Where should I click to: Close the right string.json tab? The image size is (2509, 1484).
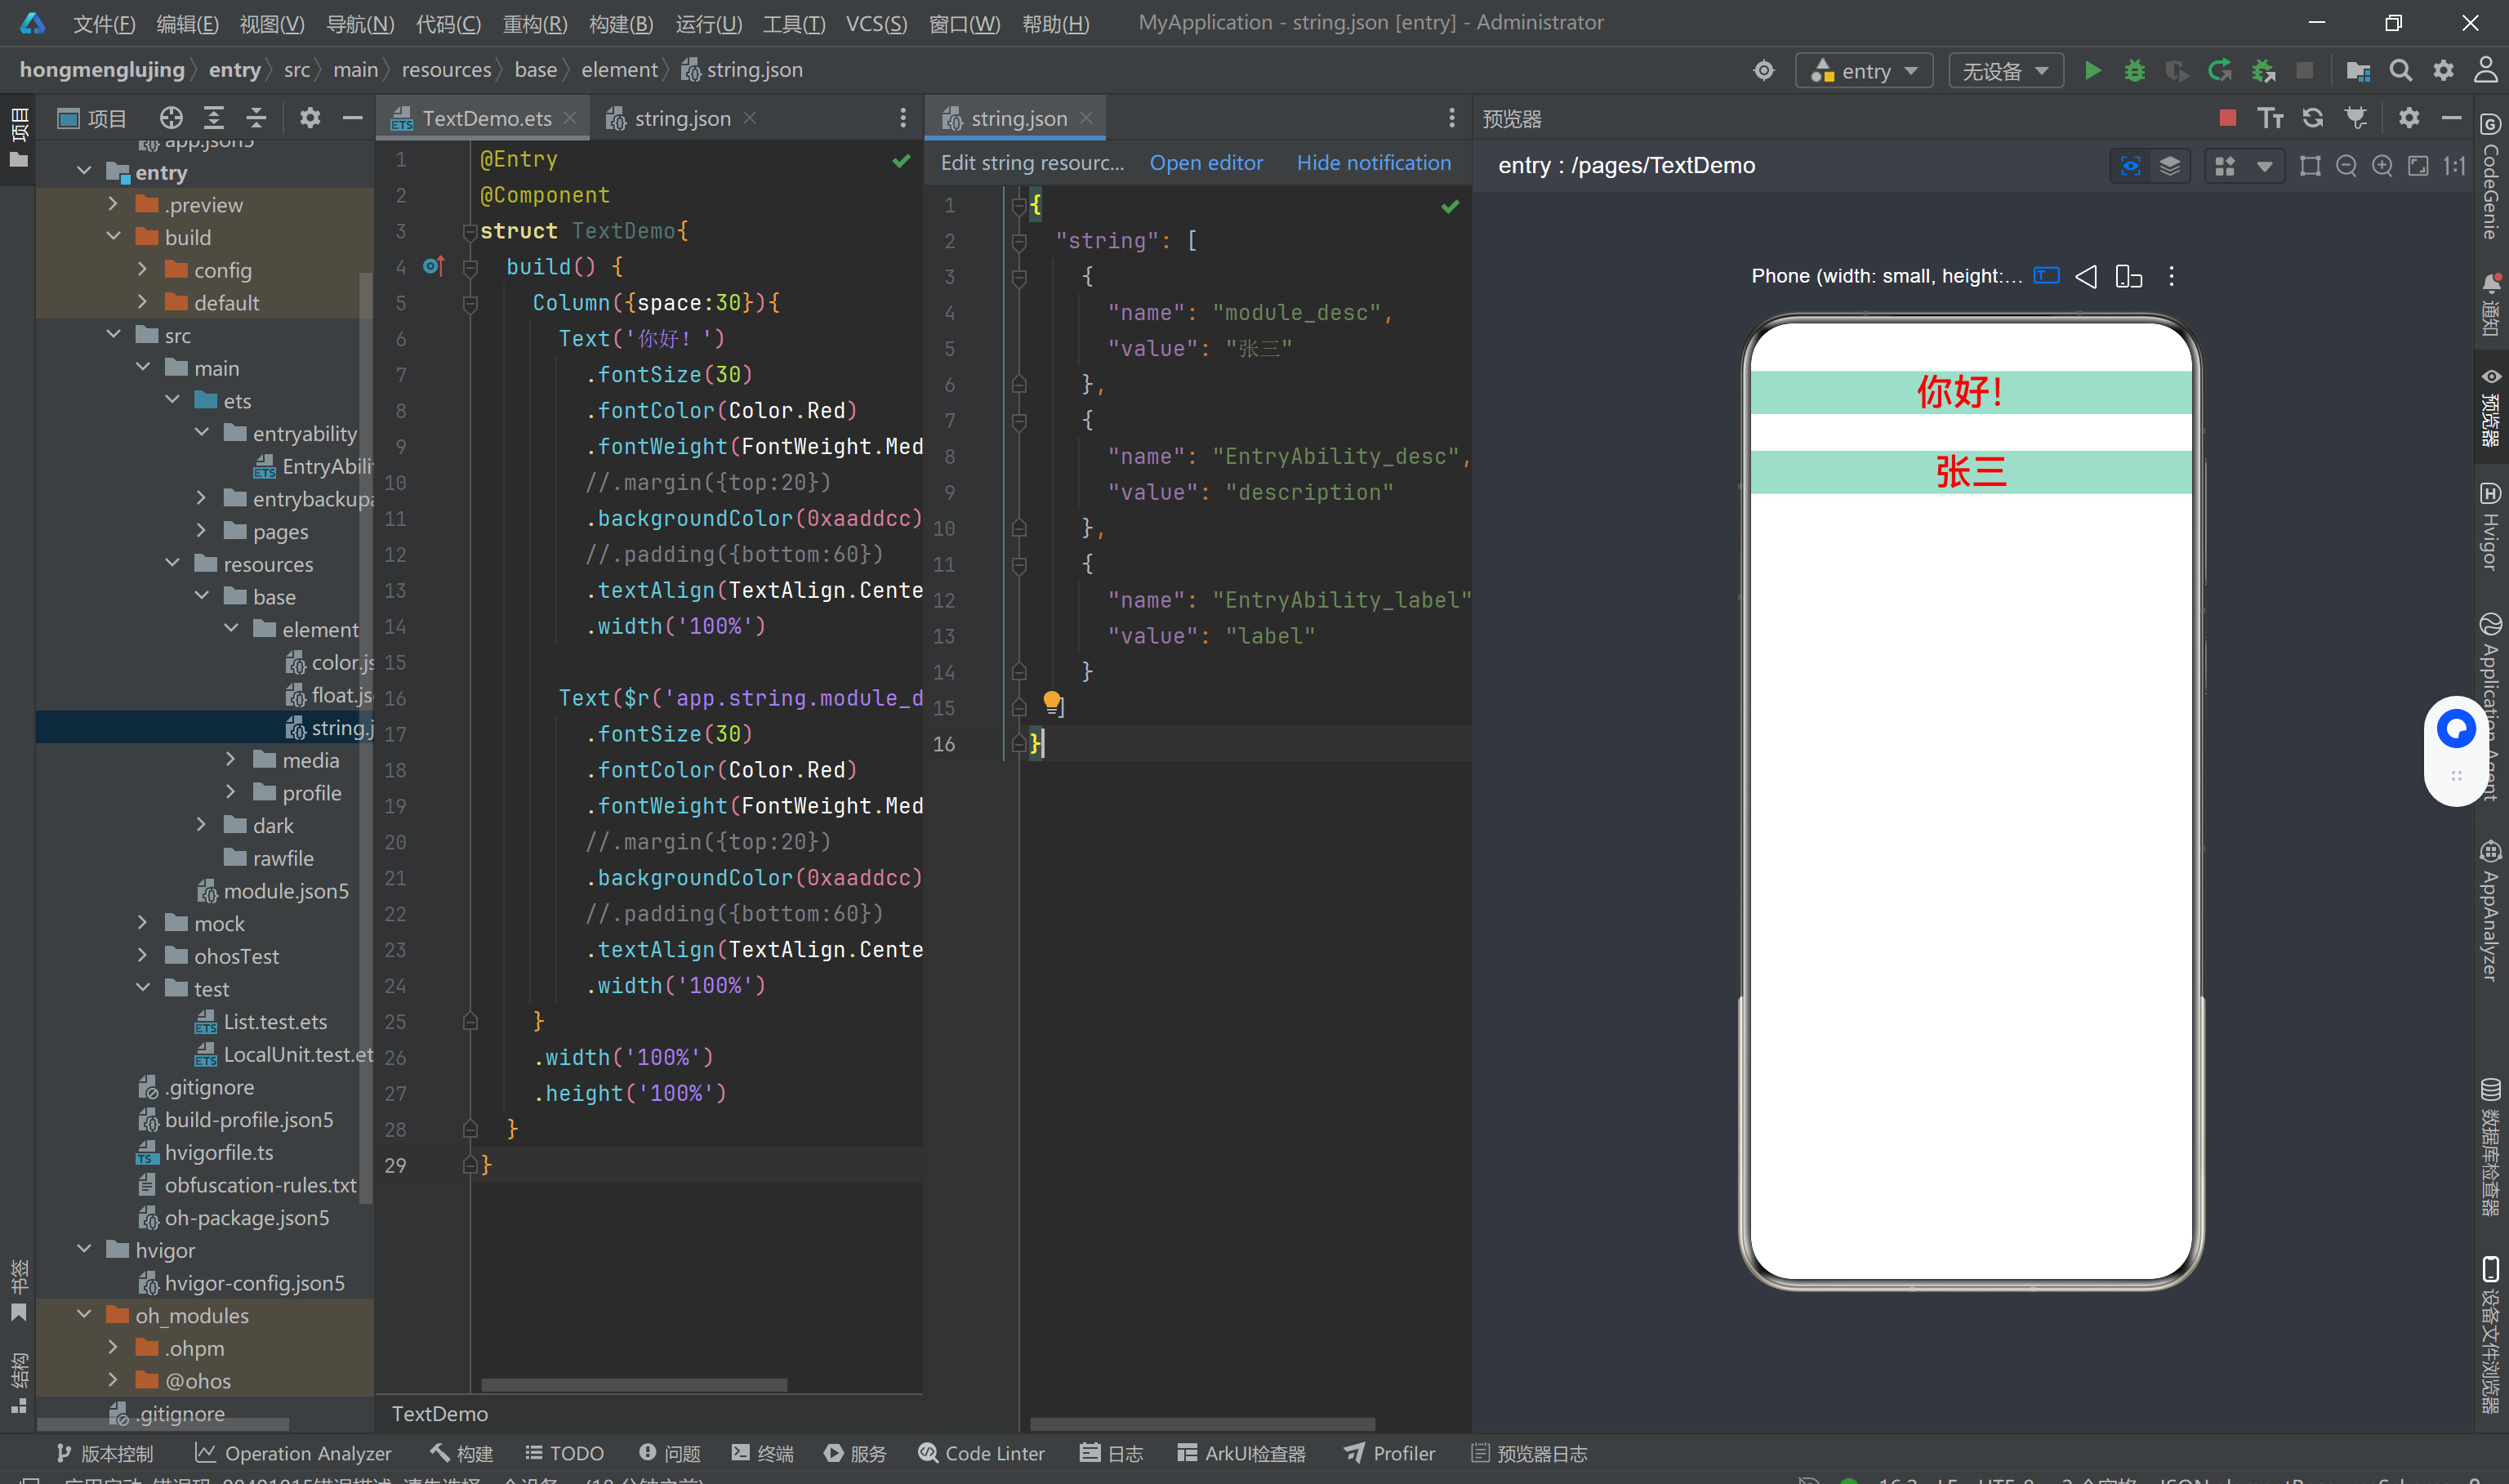(x=1086, y=118)
